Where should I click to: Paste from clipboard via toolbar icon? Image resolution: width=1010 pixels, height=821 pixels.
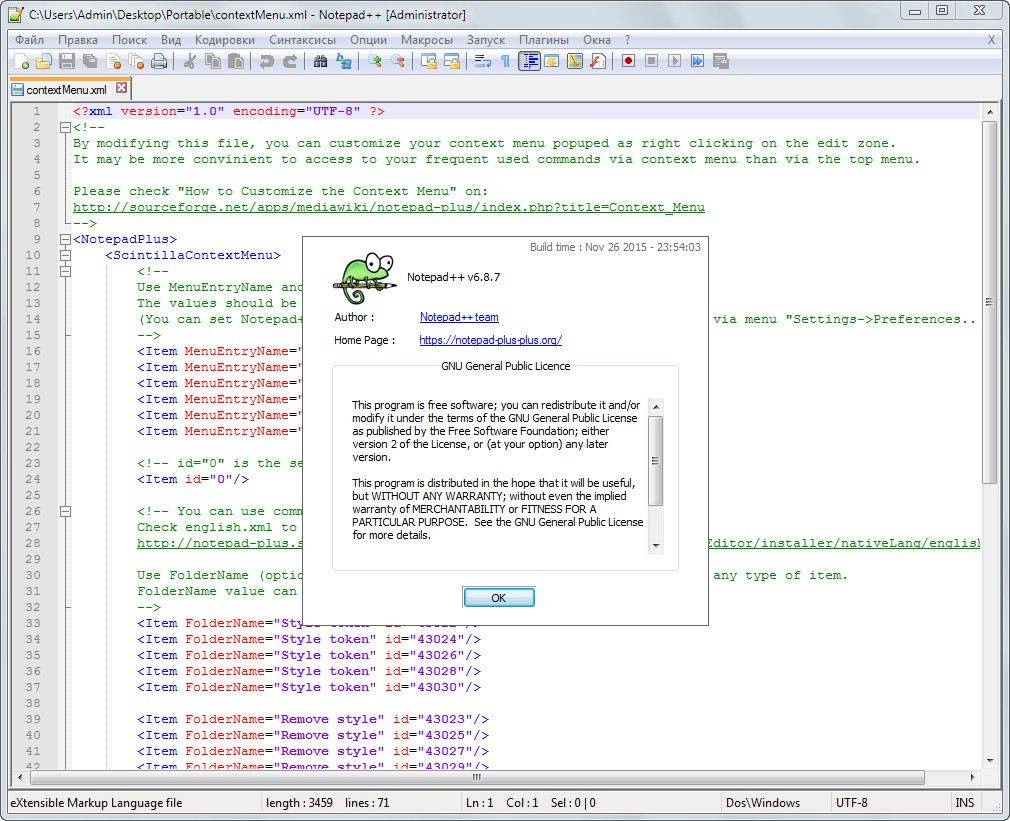[236, 61]
